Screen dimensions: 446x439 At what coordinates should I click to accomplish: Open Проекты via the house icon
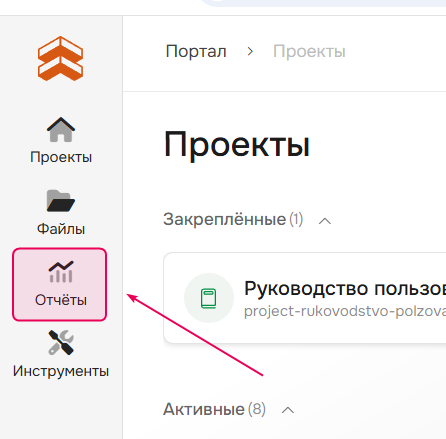61,130
